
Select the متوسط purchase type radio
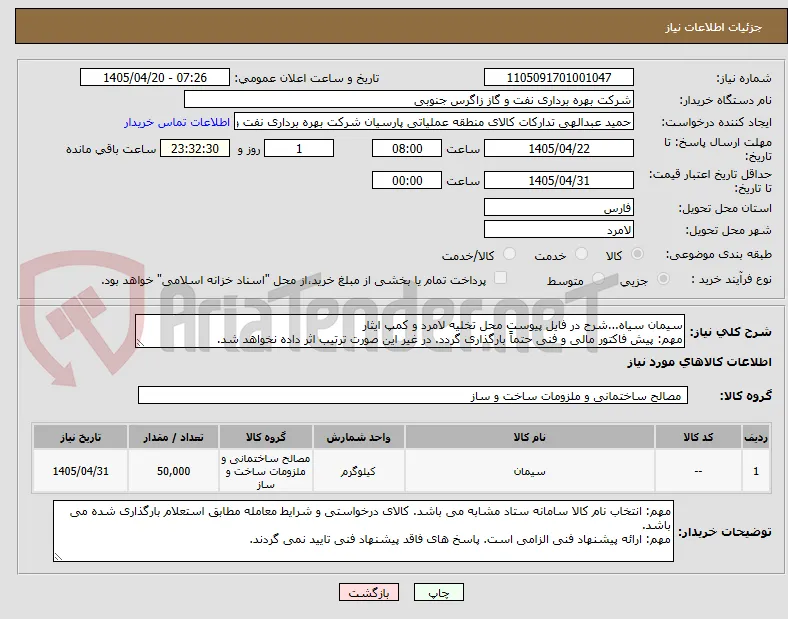pos(598,279)
